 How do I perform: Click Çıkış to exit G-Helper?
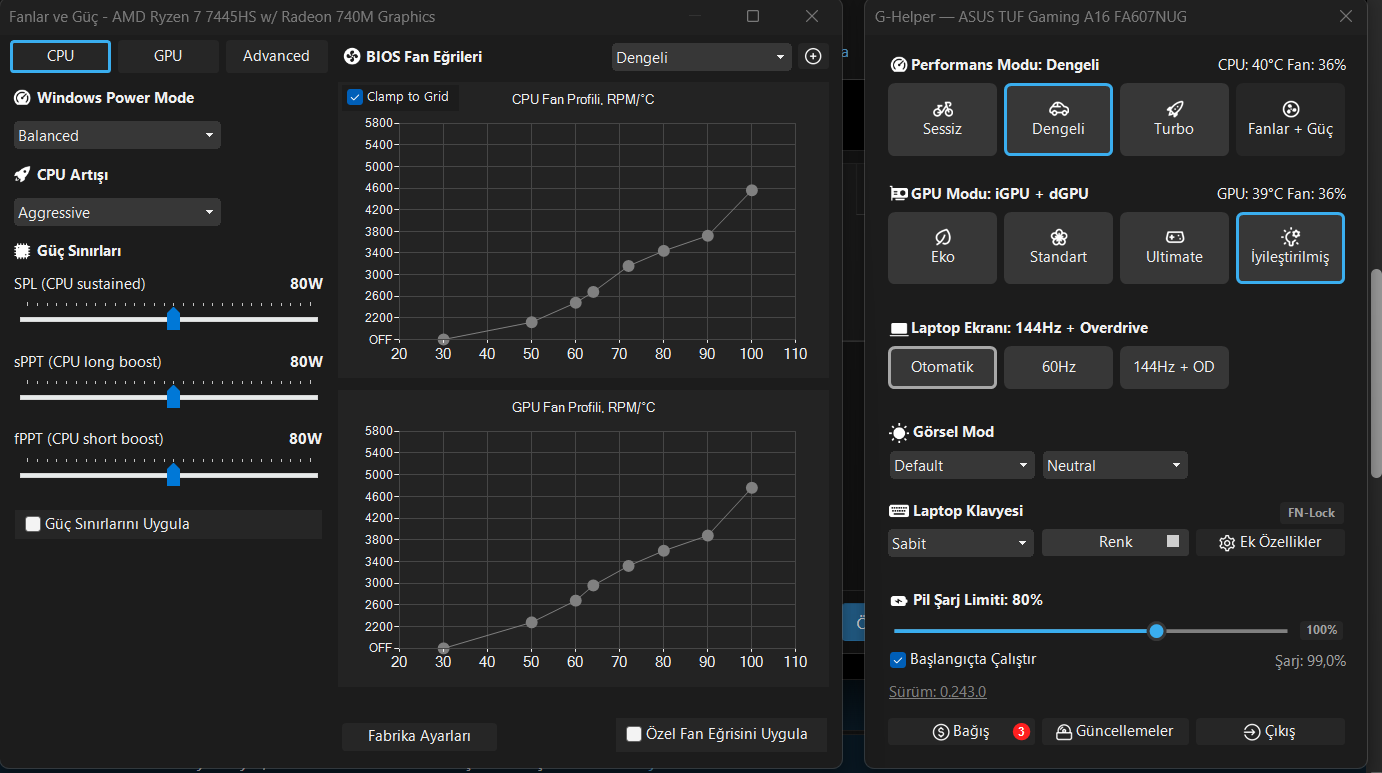(1270, 731)
